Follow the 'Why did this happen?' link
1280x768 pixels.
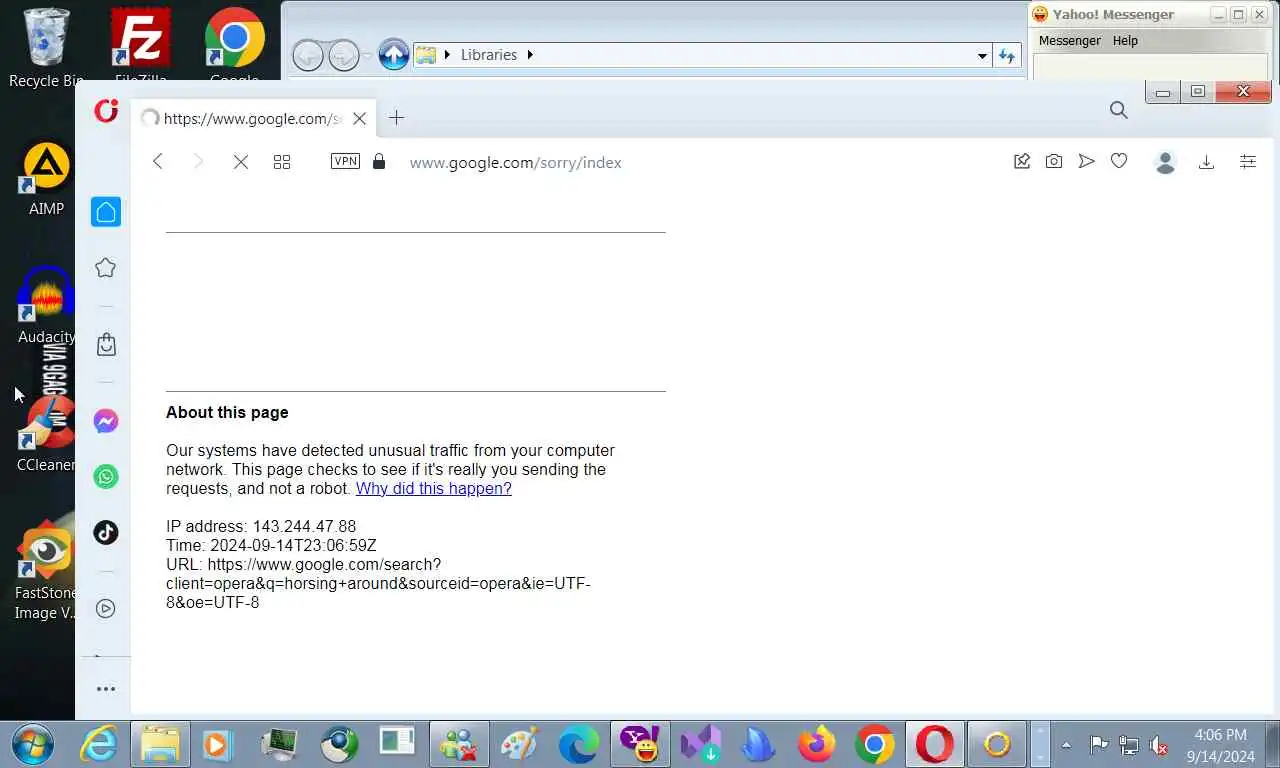(434, 488)
